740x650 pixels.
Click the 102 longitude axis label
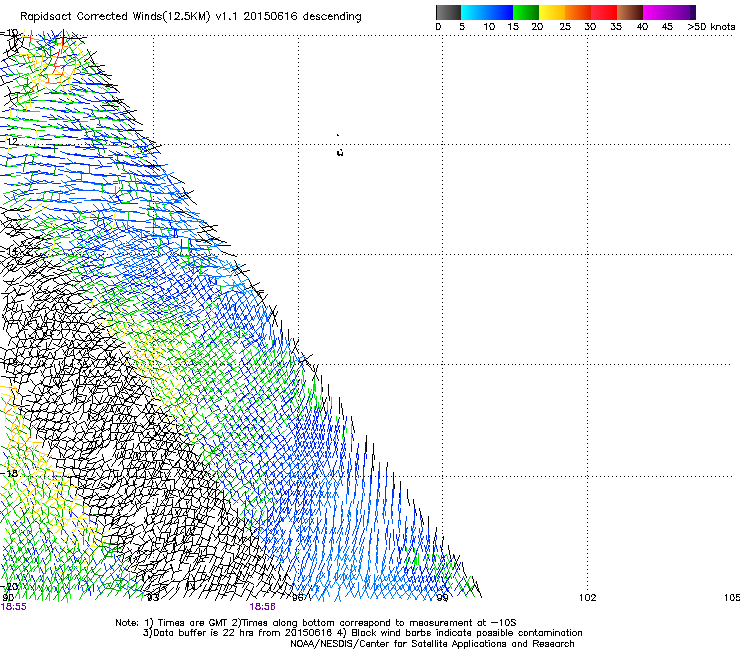(588, 598)
